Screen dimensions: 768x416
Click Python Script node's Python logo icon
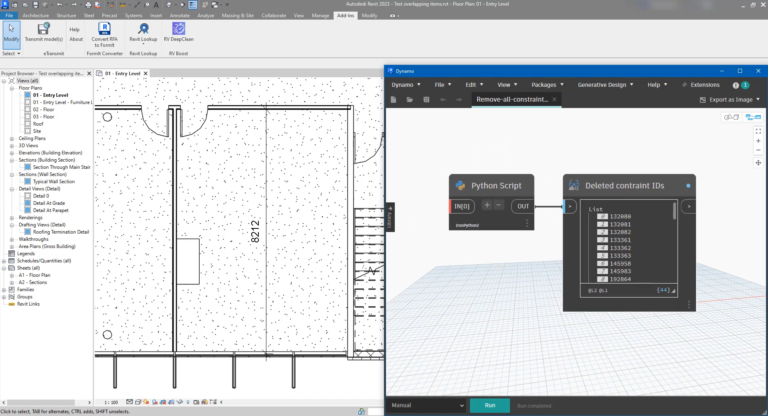(460, 185)
